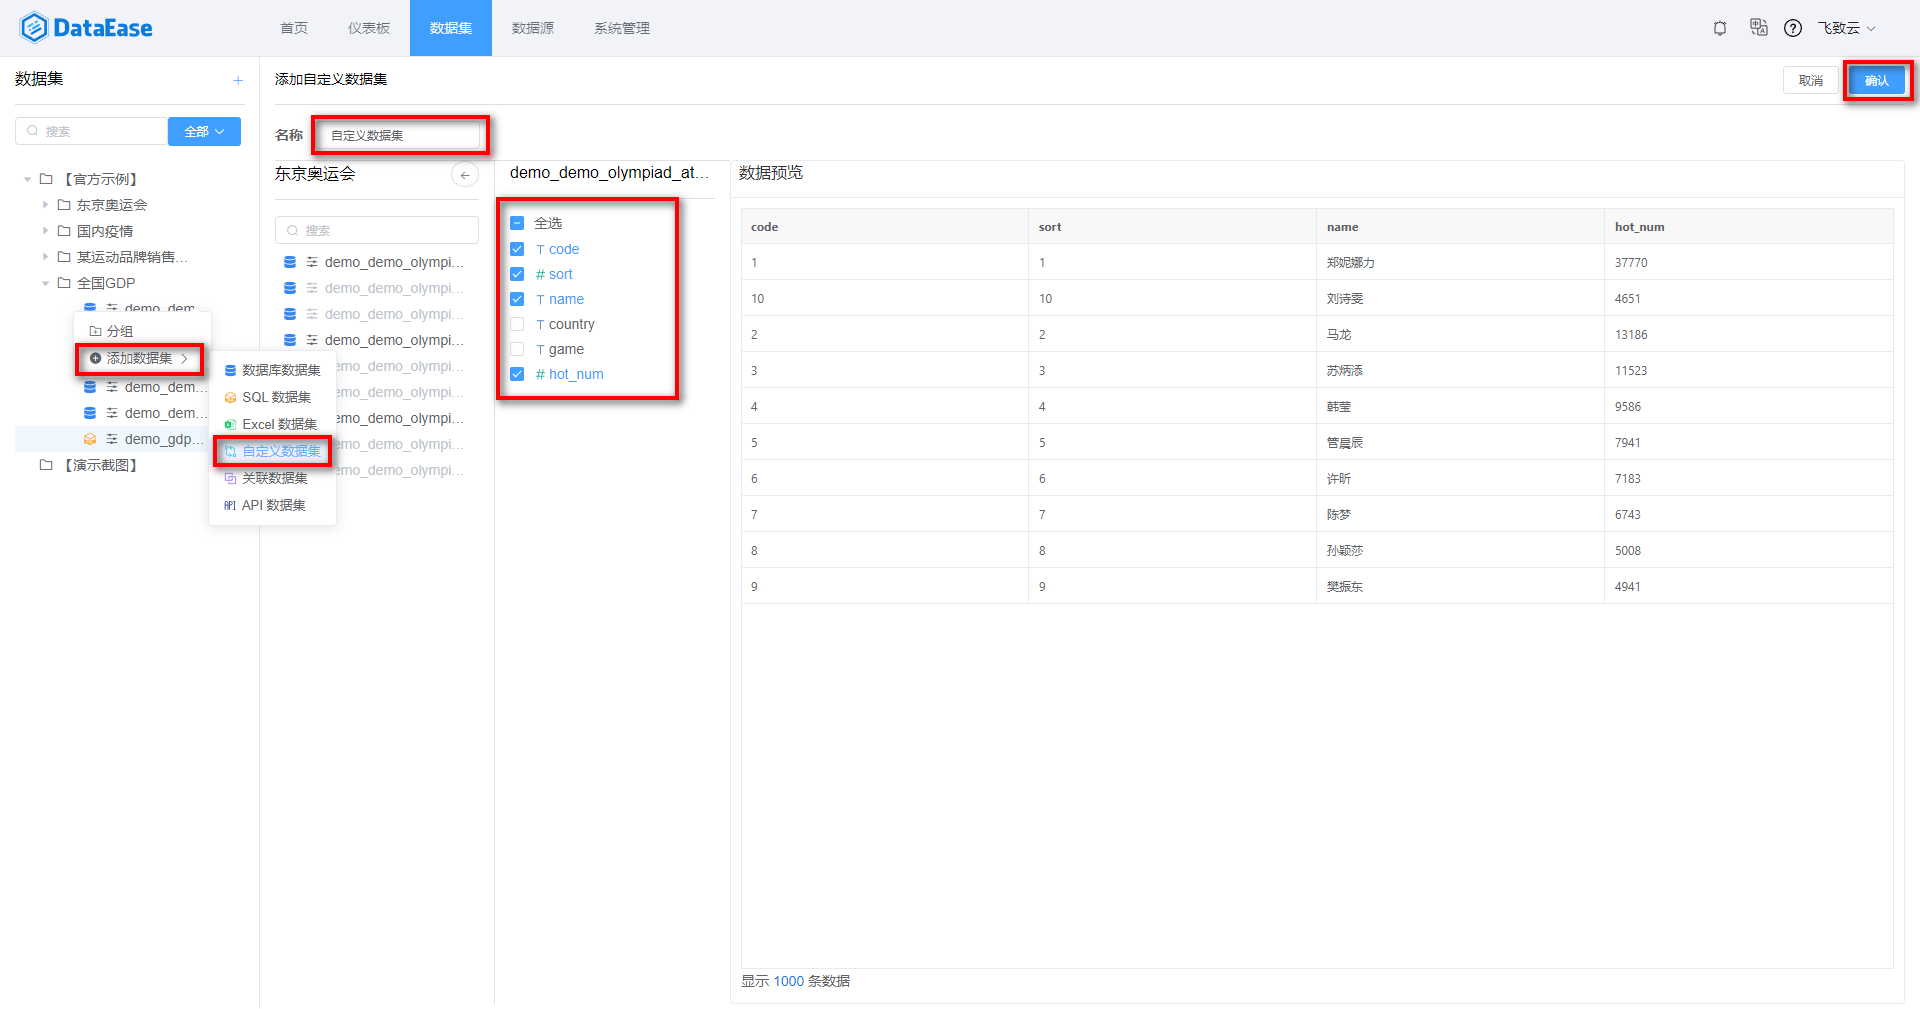Click folder icon of 【官方示例】
Image resolution: width=1920 pixels, height=1009 pixels.
[46, 179]
